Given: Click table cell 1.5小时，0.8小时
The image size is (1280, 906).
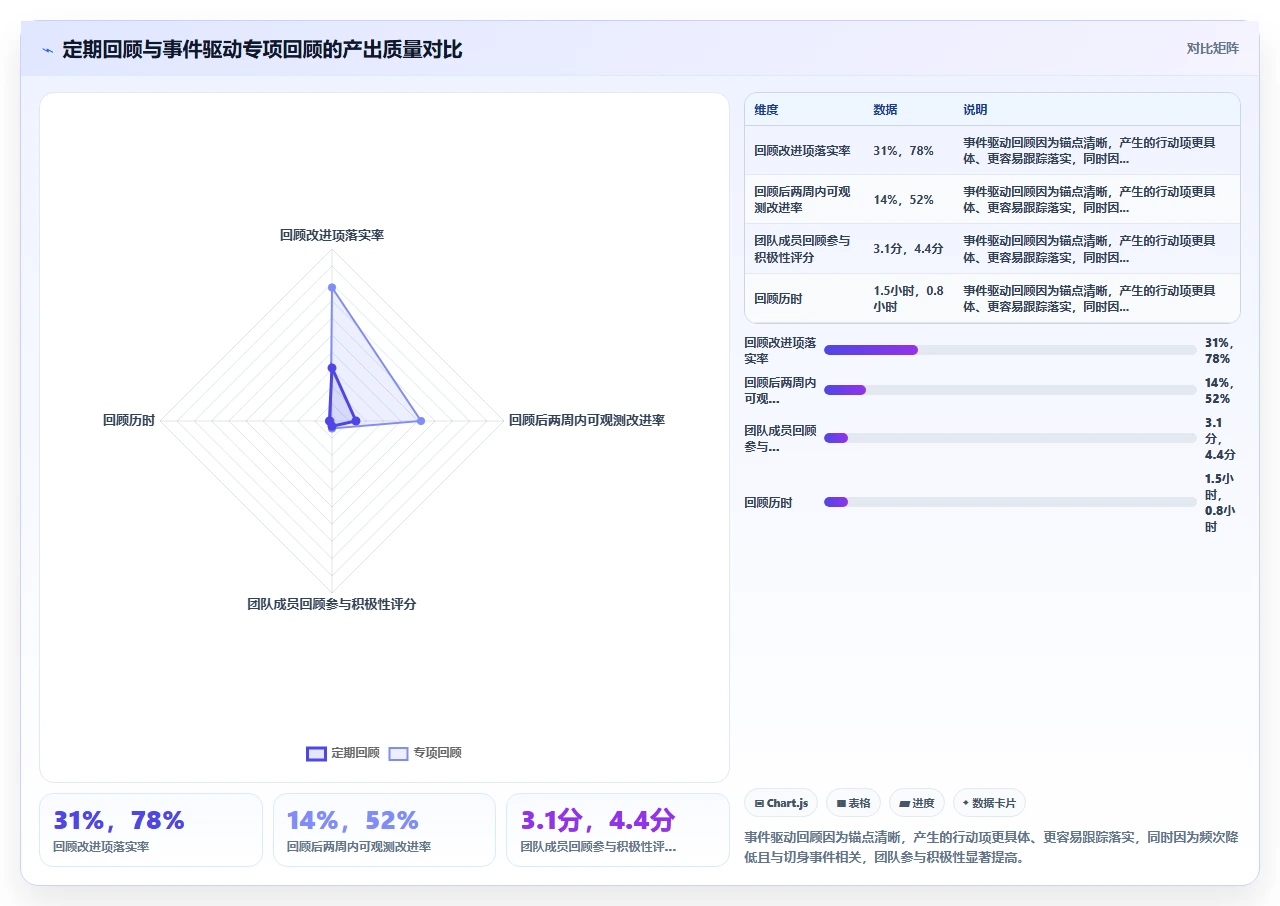Looking at the screenshot, I should [x=908, y=298].
